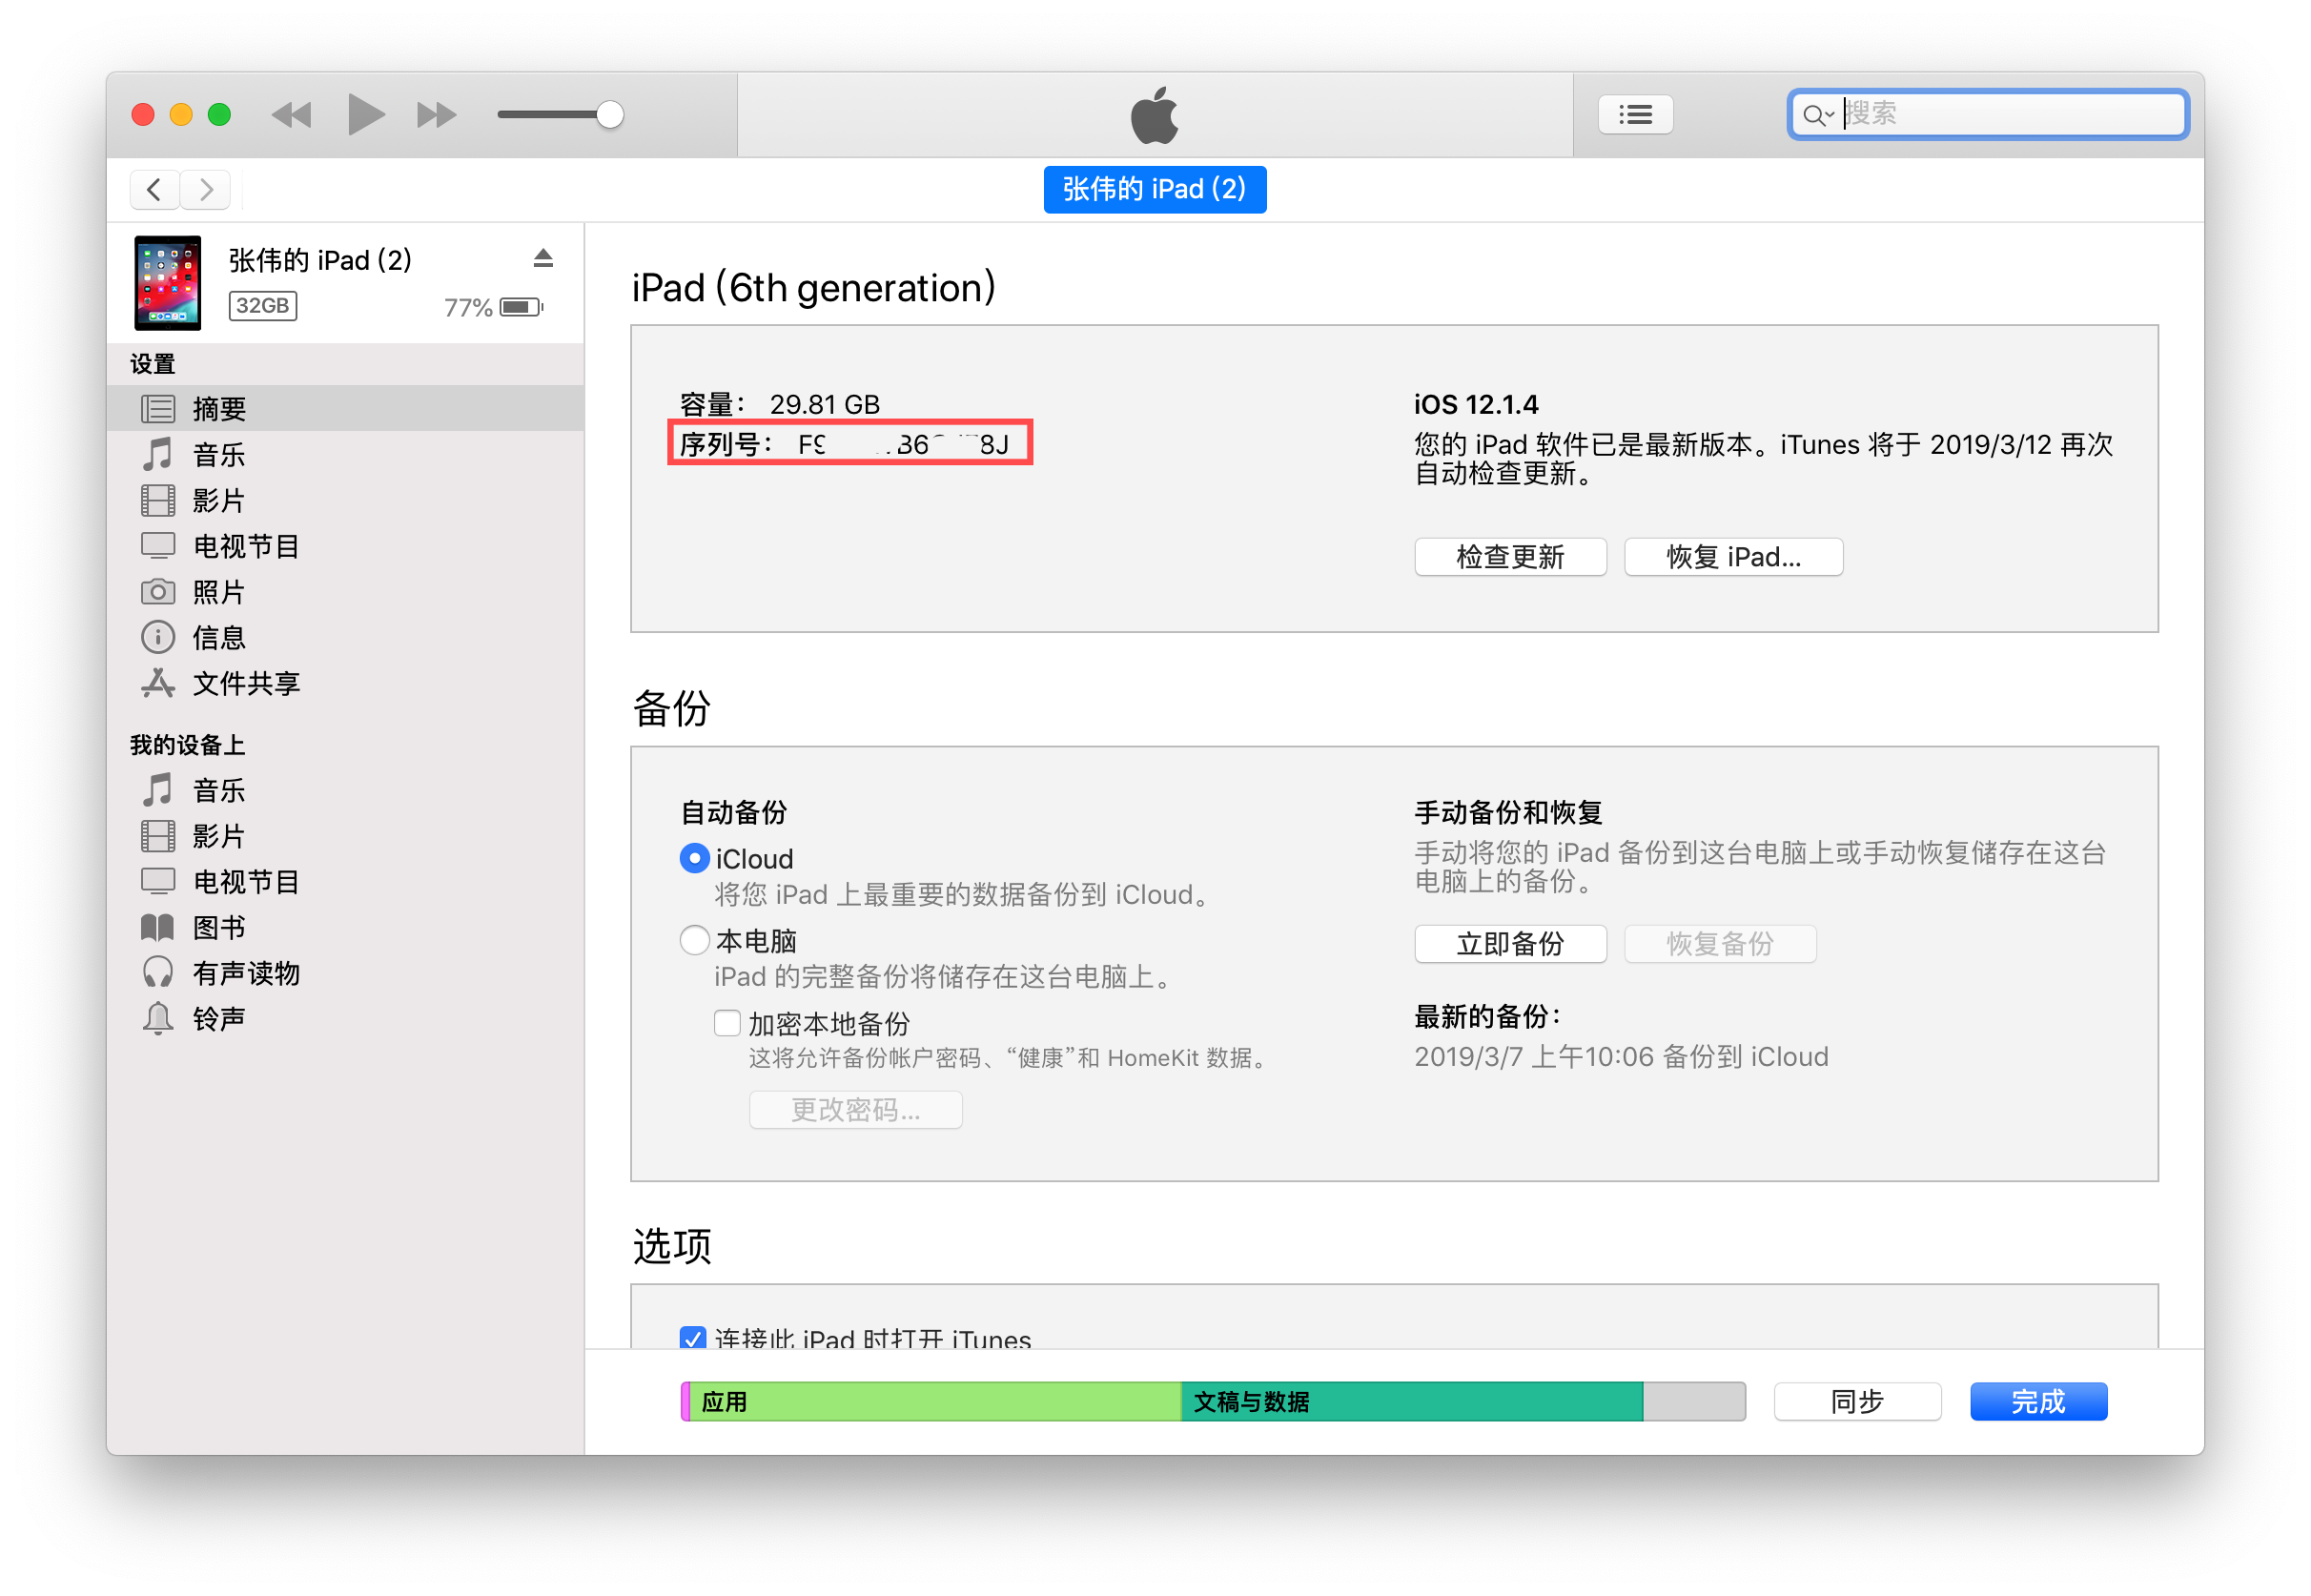
Task: Start a backup with 立即备份
Action: pos(1510,943)
